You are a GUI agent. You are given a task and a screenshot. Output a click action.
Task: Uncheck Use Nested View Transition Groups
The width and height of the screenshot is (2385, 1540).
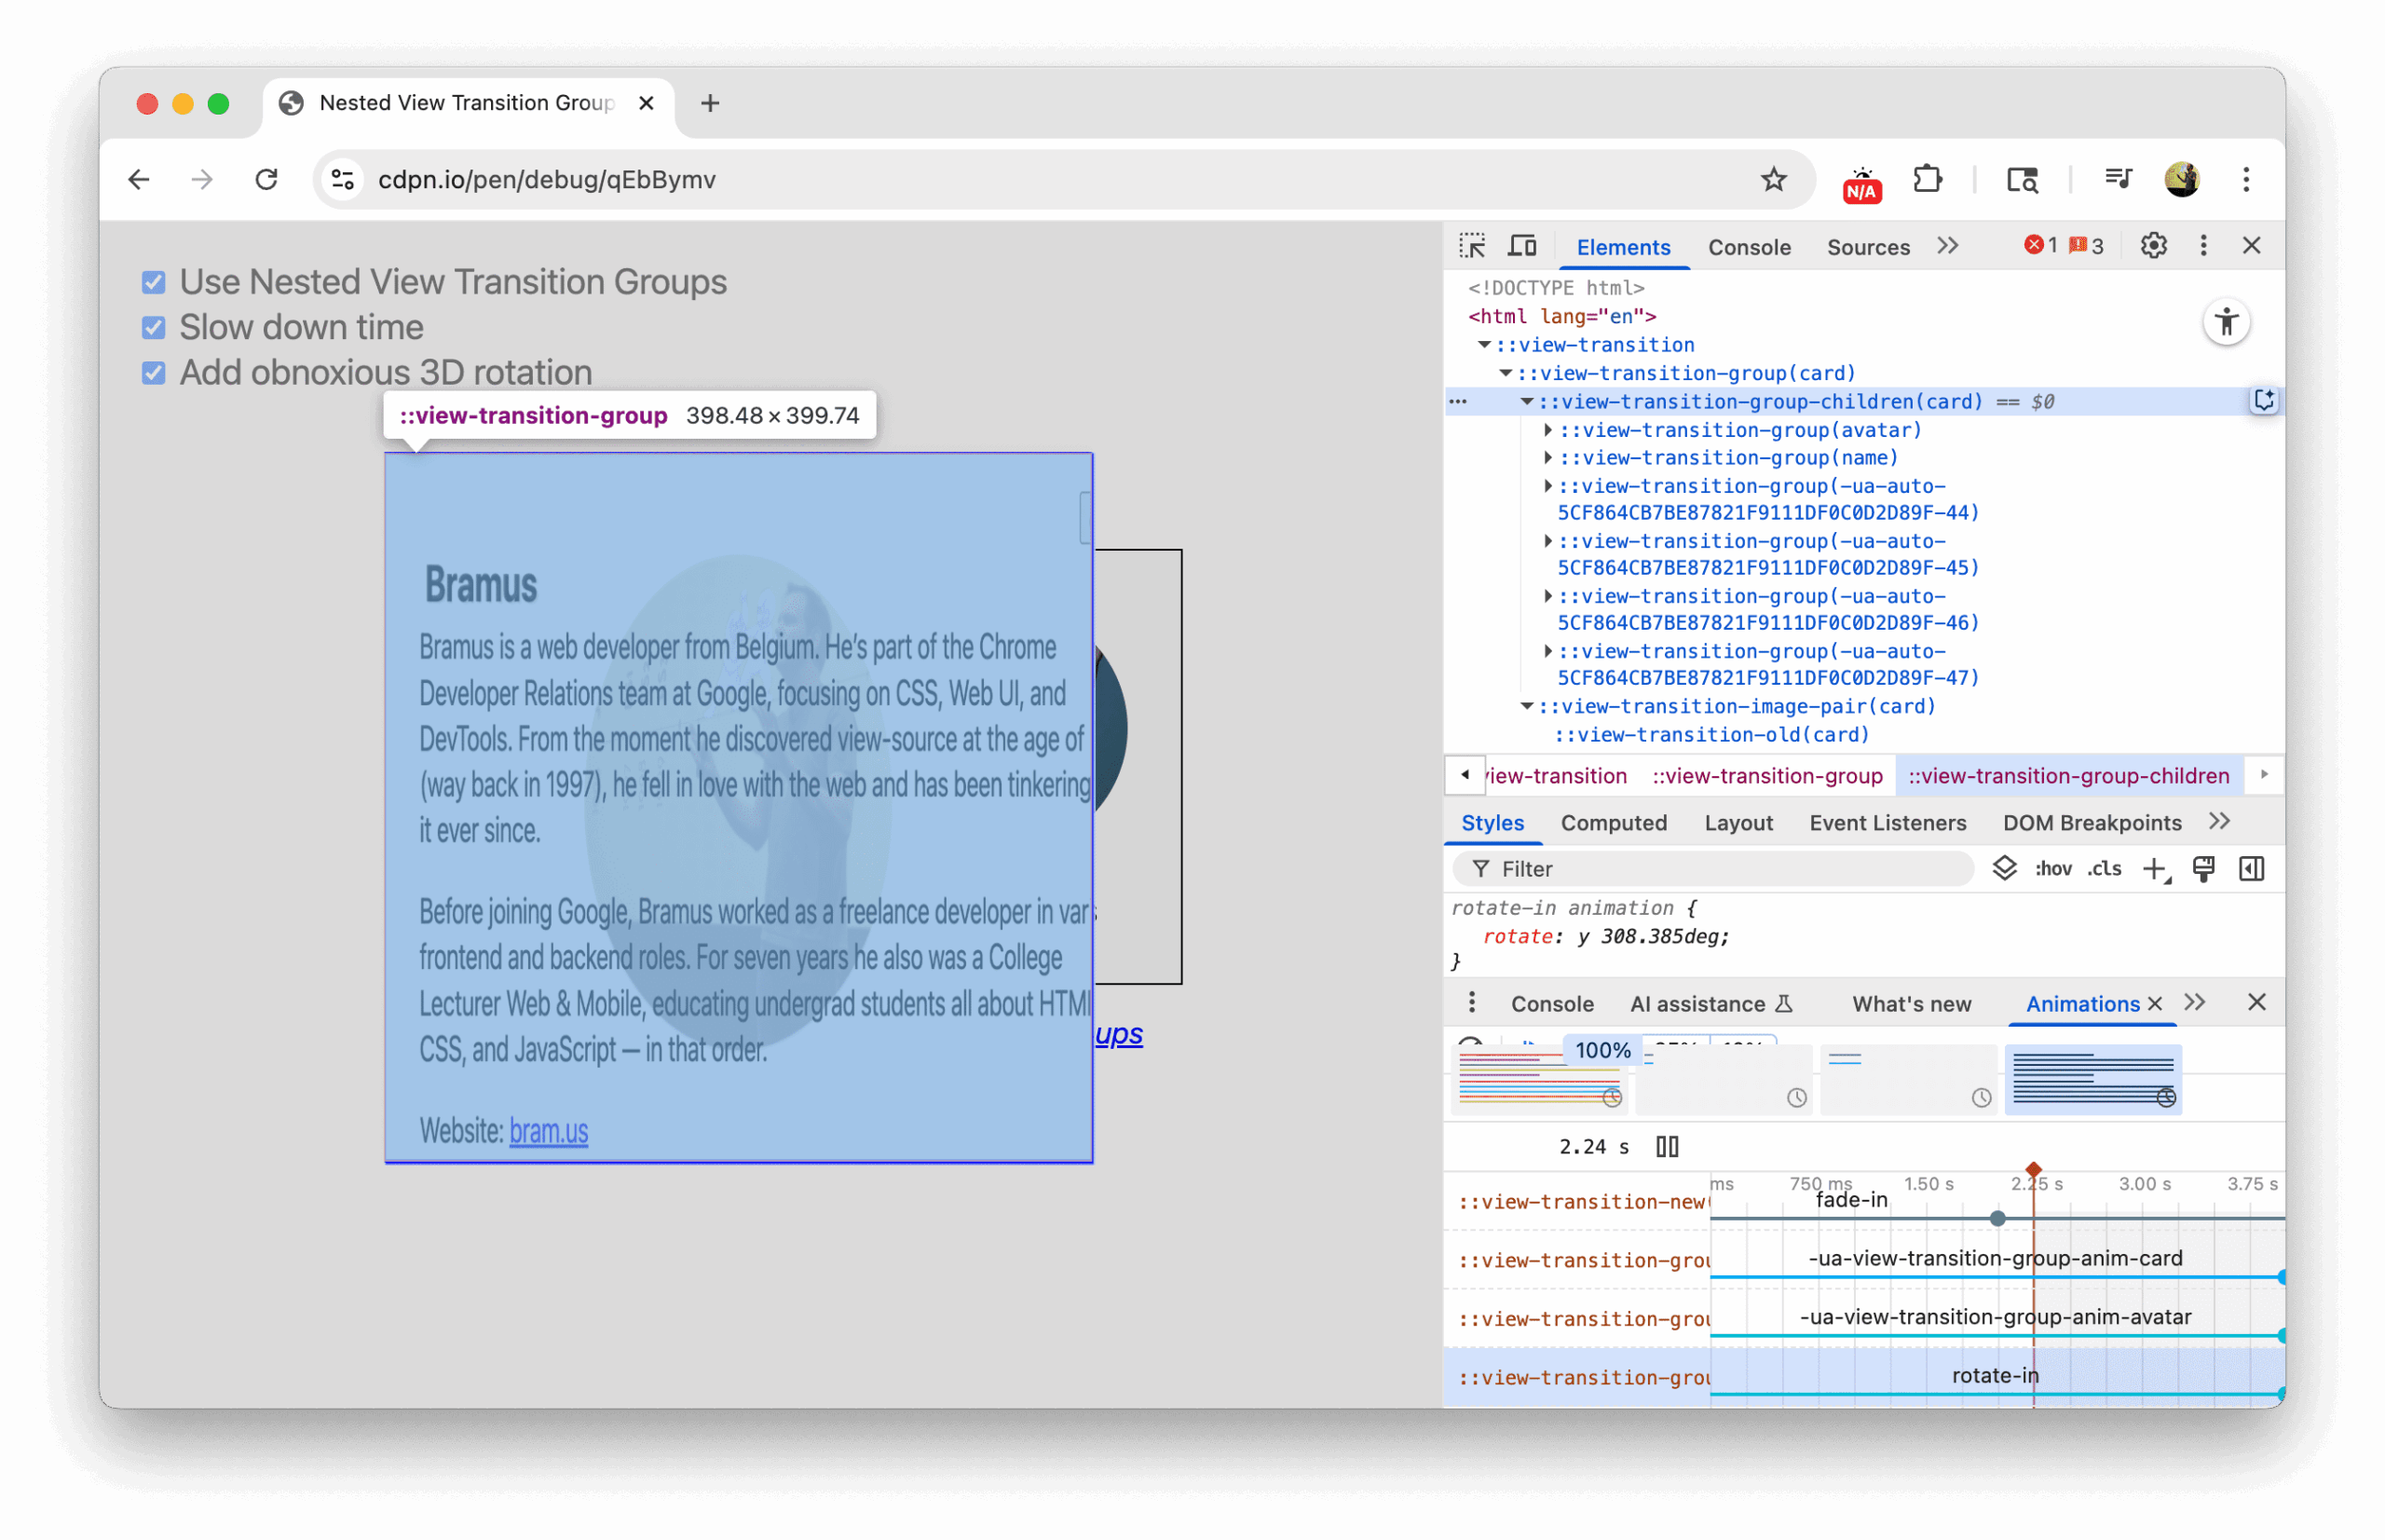153,282
